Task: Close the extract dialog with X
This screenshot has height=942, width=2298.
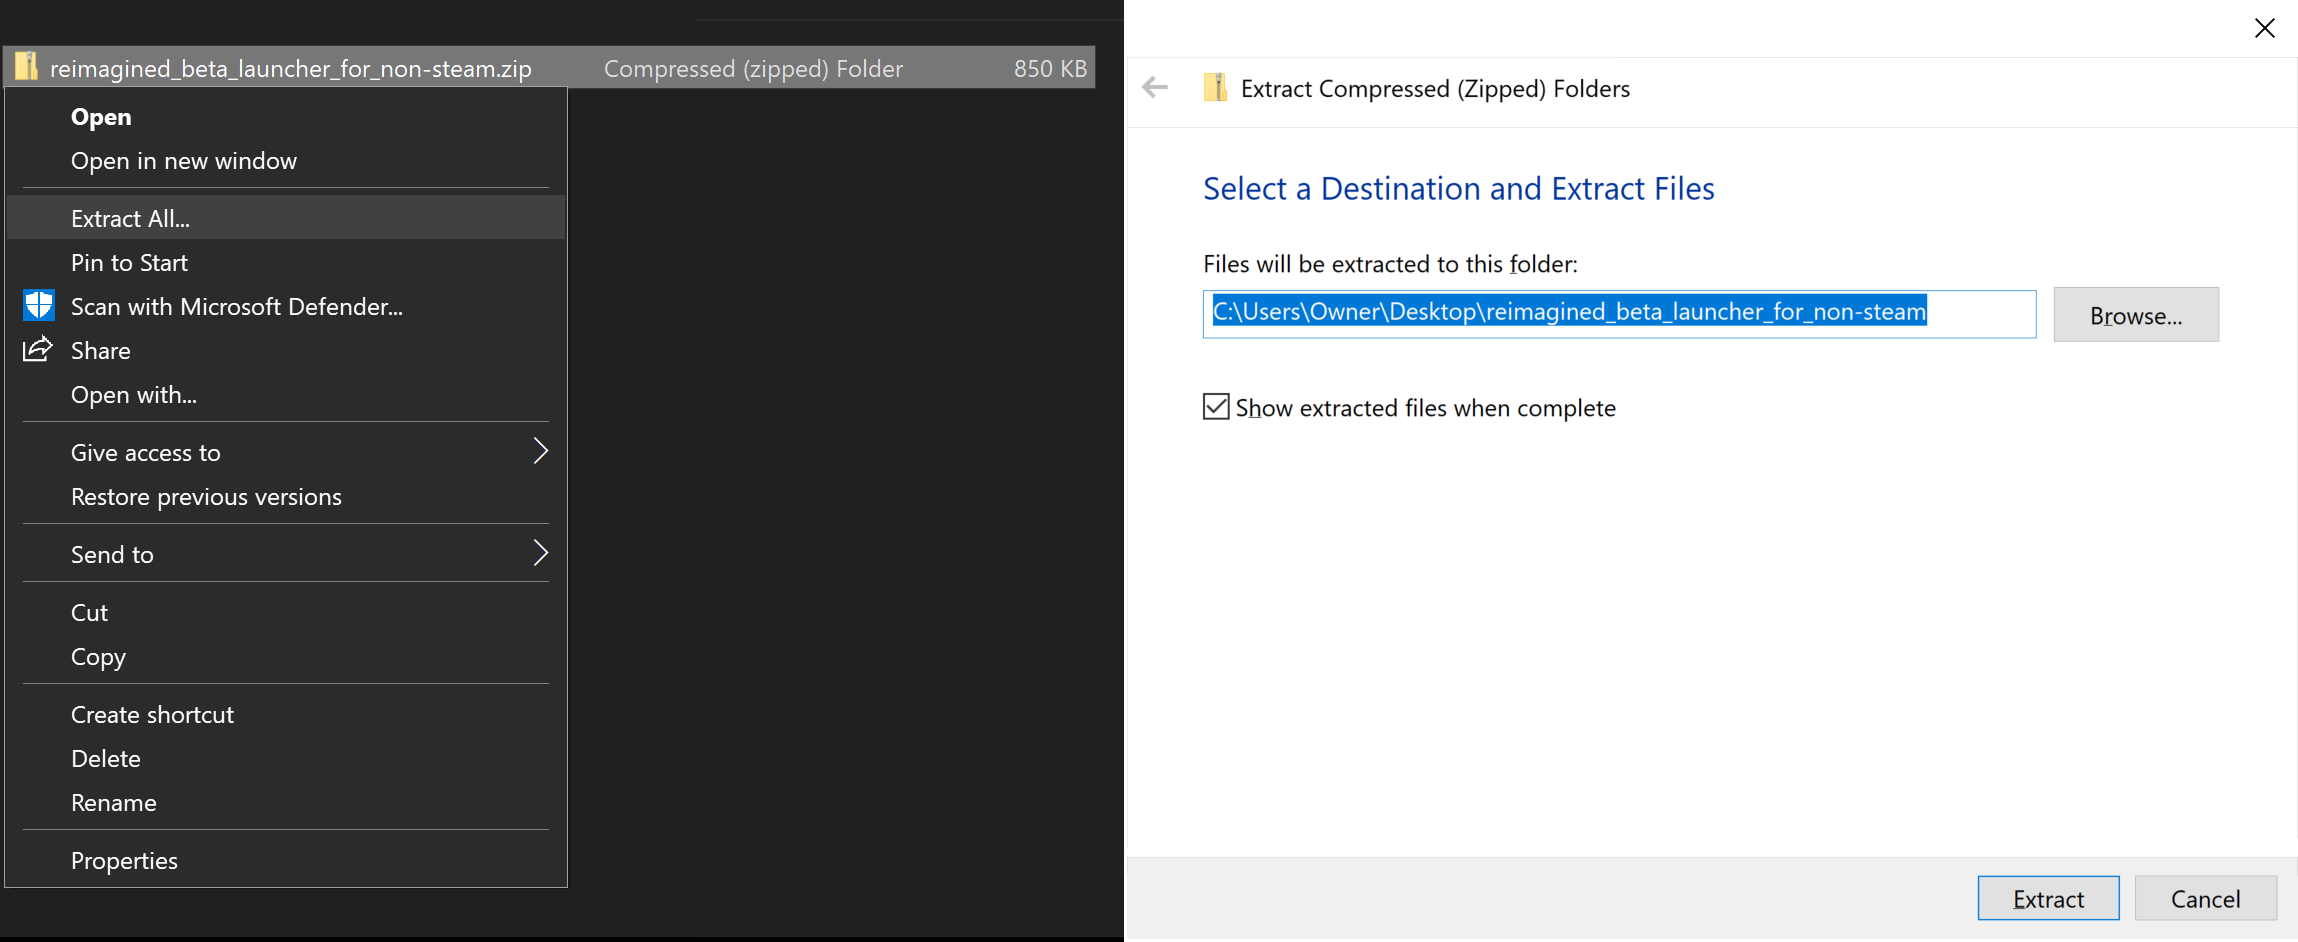Action: [x=2264, y=28]
